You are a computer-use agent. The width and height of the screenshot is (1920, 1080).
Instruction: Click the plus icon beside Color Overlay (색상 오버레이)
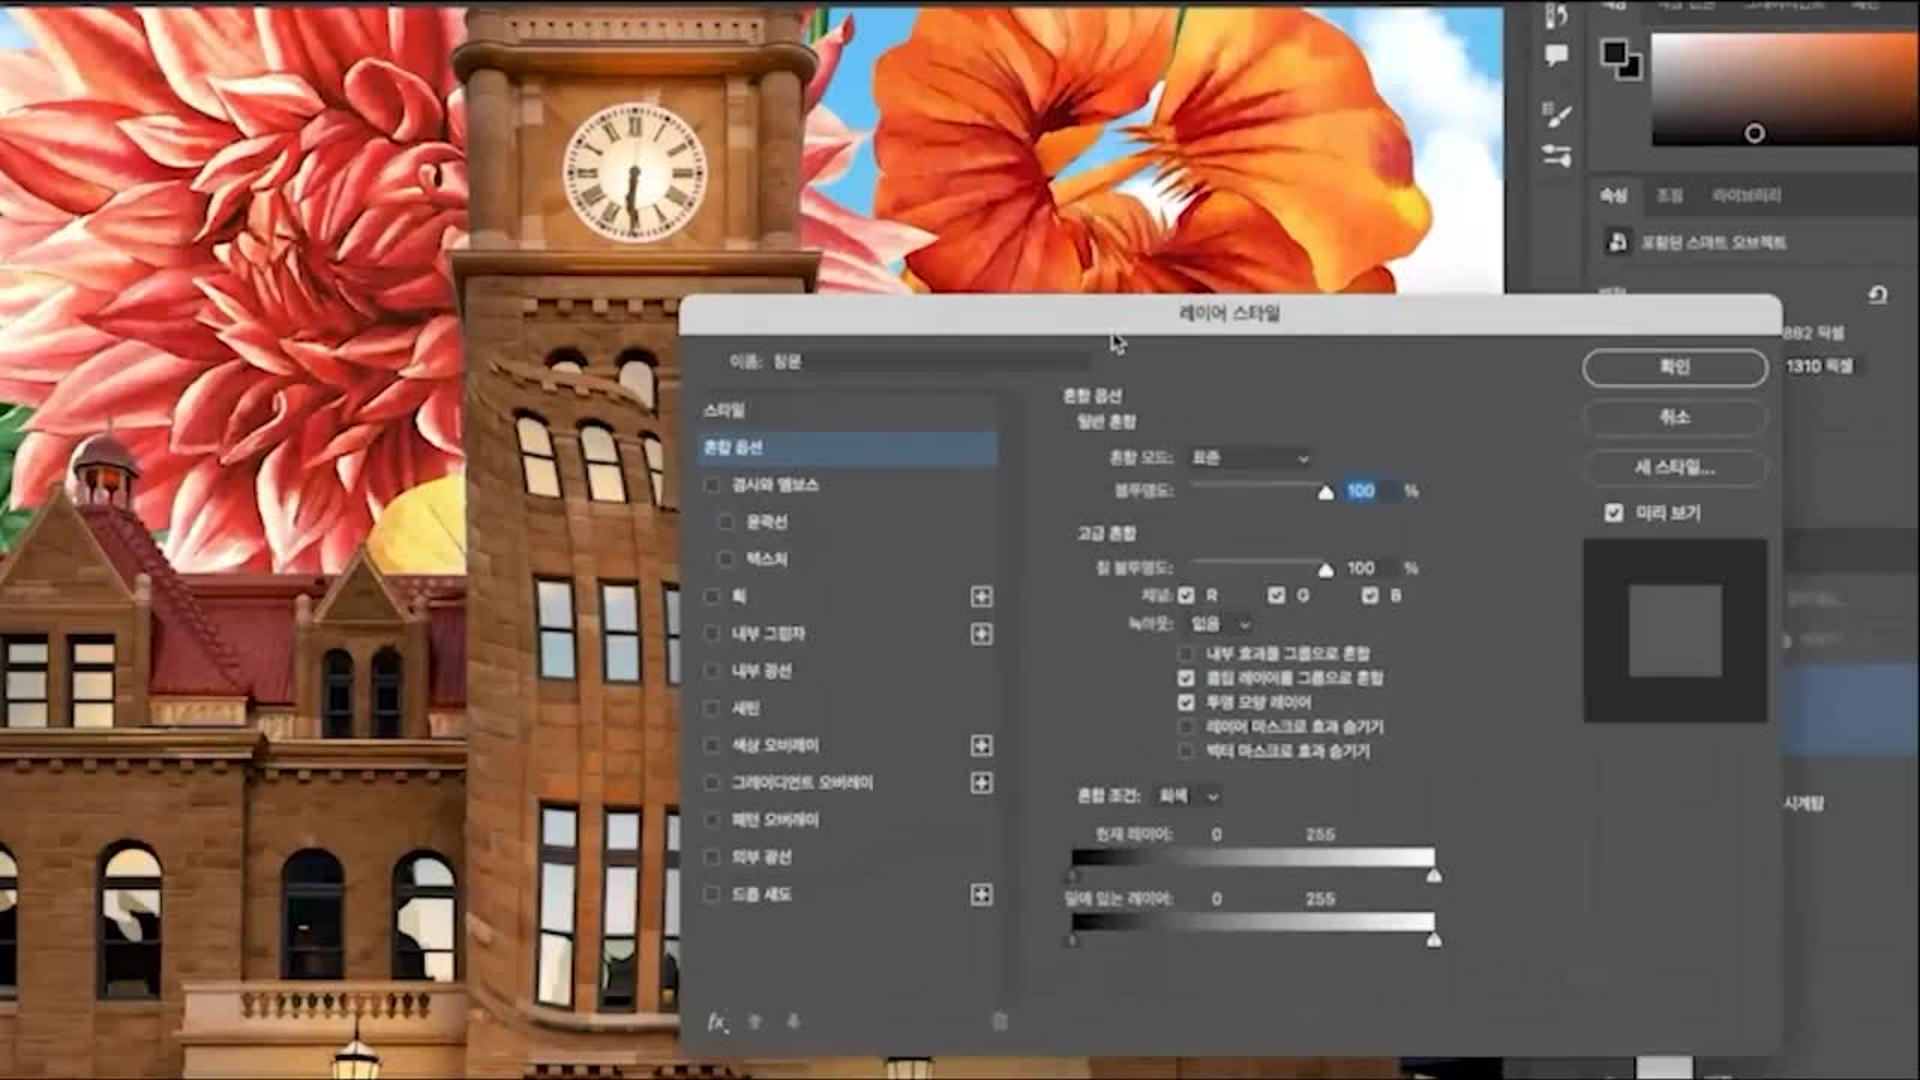click(x=981, y=746)
